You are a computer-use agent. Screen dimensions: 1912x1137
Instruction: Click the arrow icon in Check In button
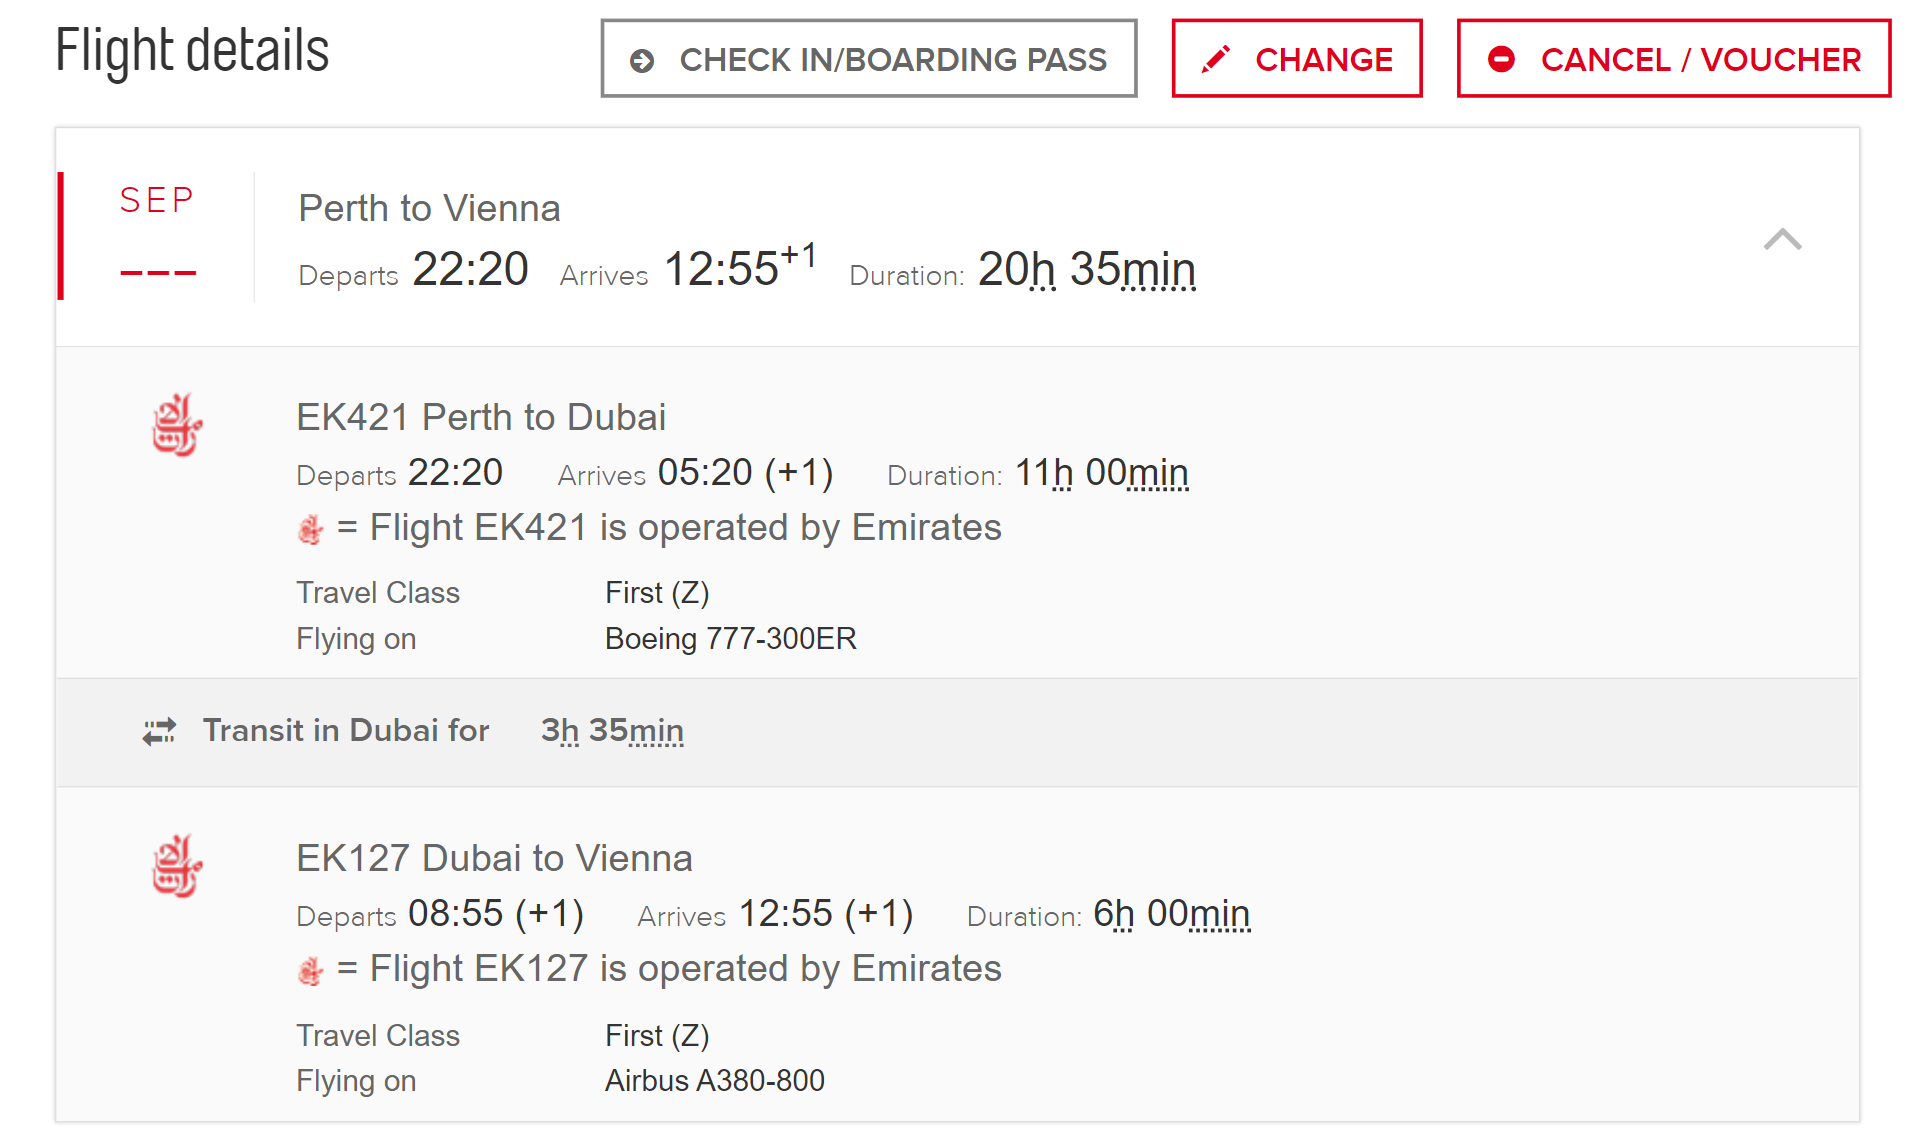[x=642, y=61]
